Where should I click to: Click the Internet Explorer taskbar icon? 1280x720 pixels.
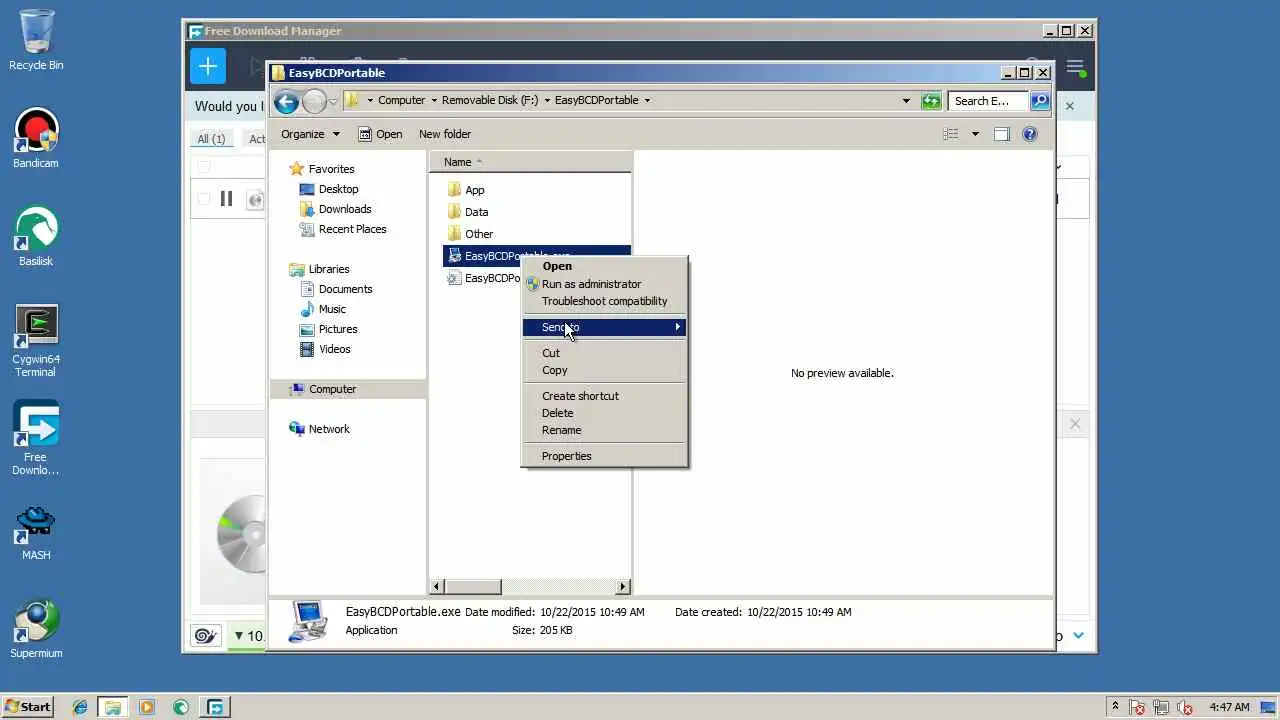click(x=80, y=707)
